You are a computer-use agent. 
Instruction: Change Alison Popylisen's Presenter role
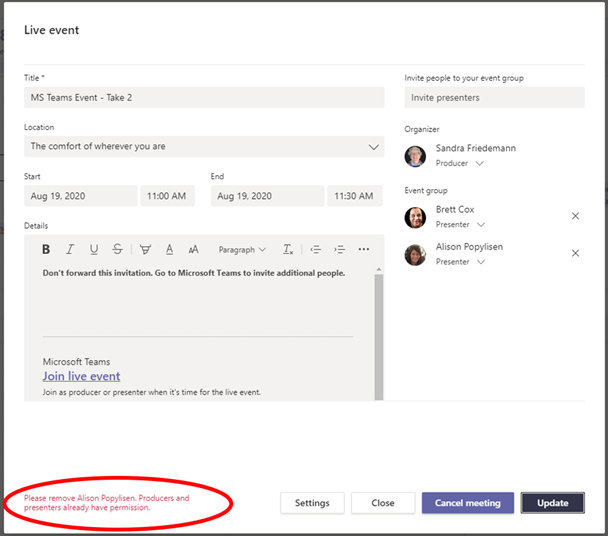click(460, 262)
